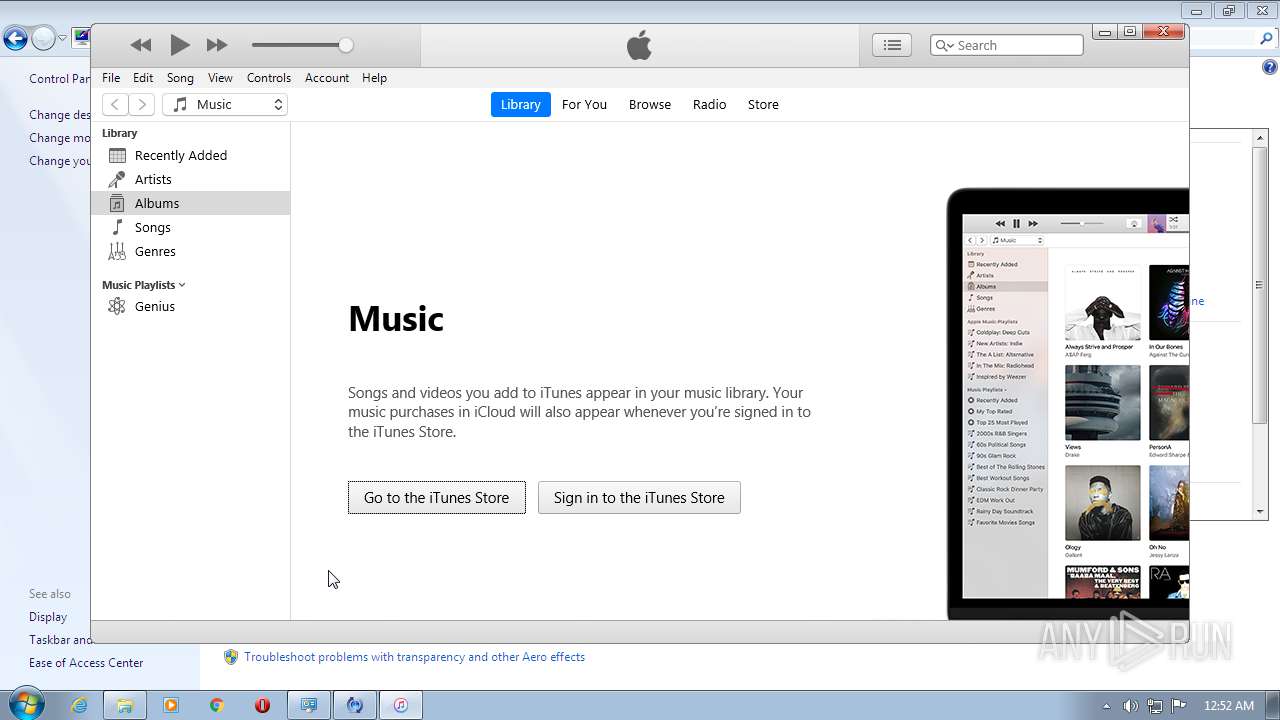Start playback with the Play button
This screenshot has width=1280, height=720.
[x=180, y=45]
